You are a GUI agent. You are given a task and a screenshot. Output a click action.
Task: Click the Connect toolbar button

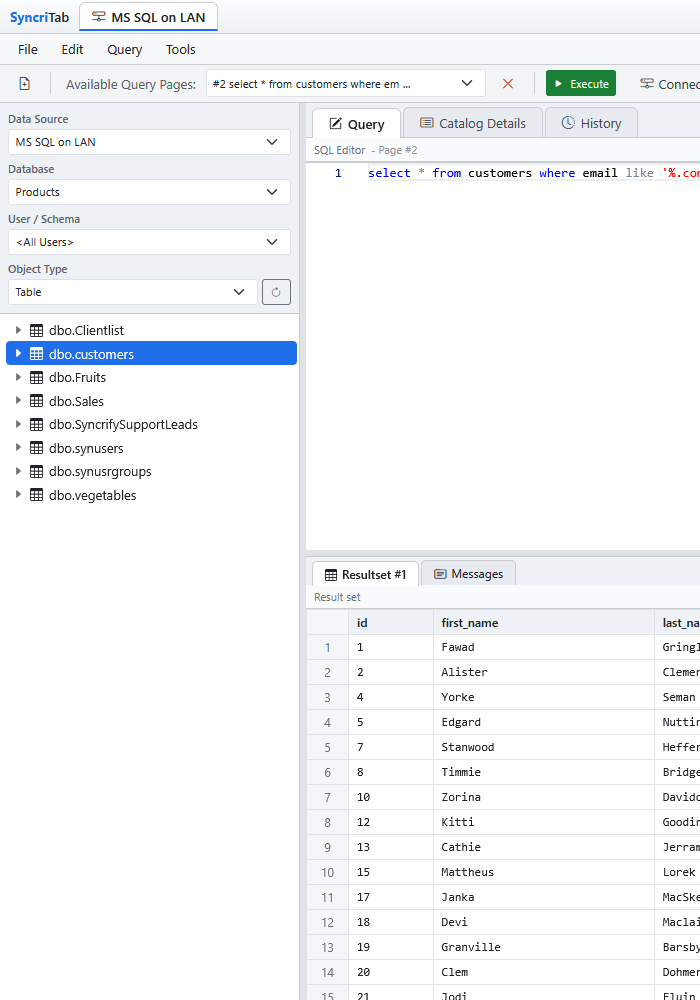669,84
